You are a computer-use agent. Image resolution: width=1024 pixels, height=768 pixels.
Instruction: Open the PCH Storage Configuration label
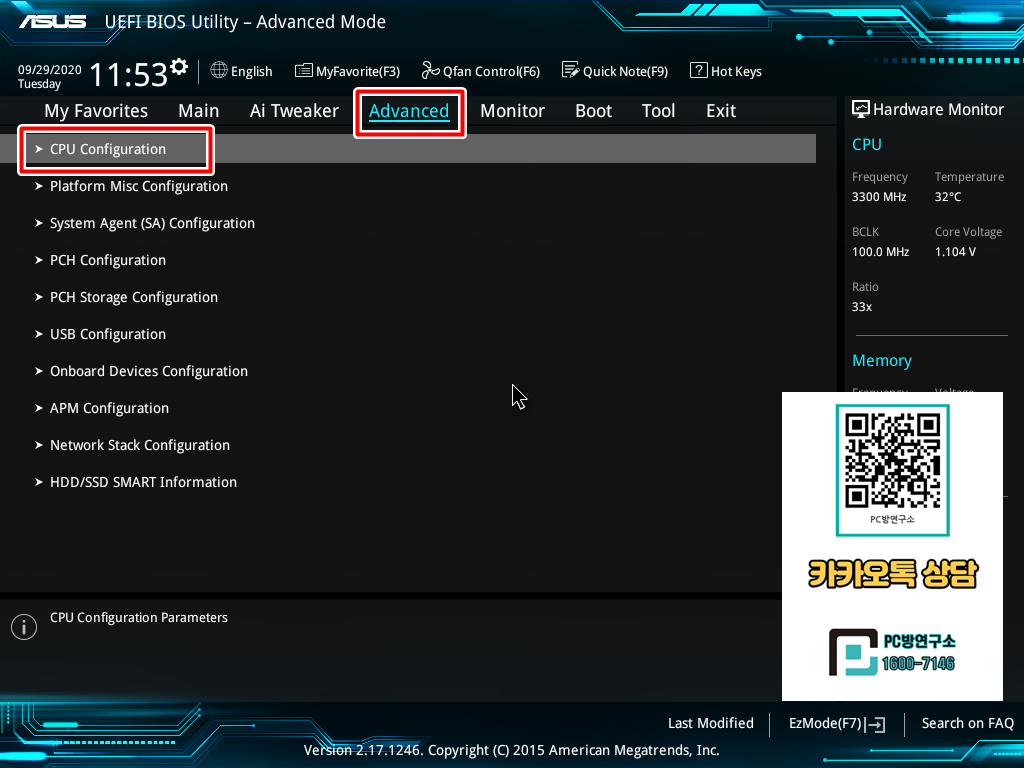coord(134,298)
